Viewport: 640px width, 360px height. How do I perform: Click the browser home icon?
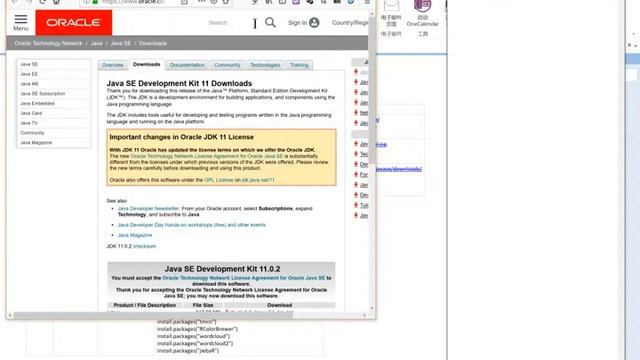[x=56, y=2]
